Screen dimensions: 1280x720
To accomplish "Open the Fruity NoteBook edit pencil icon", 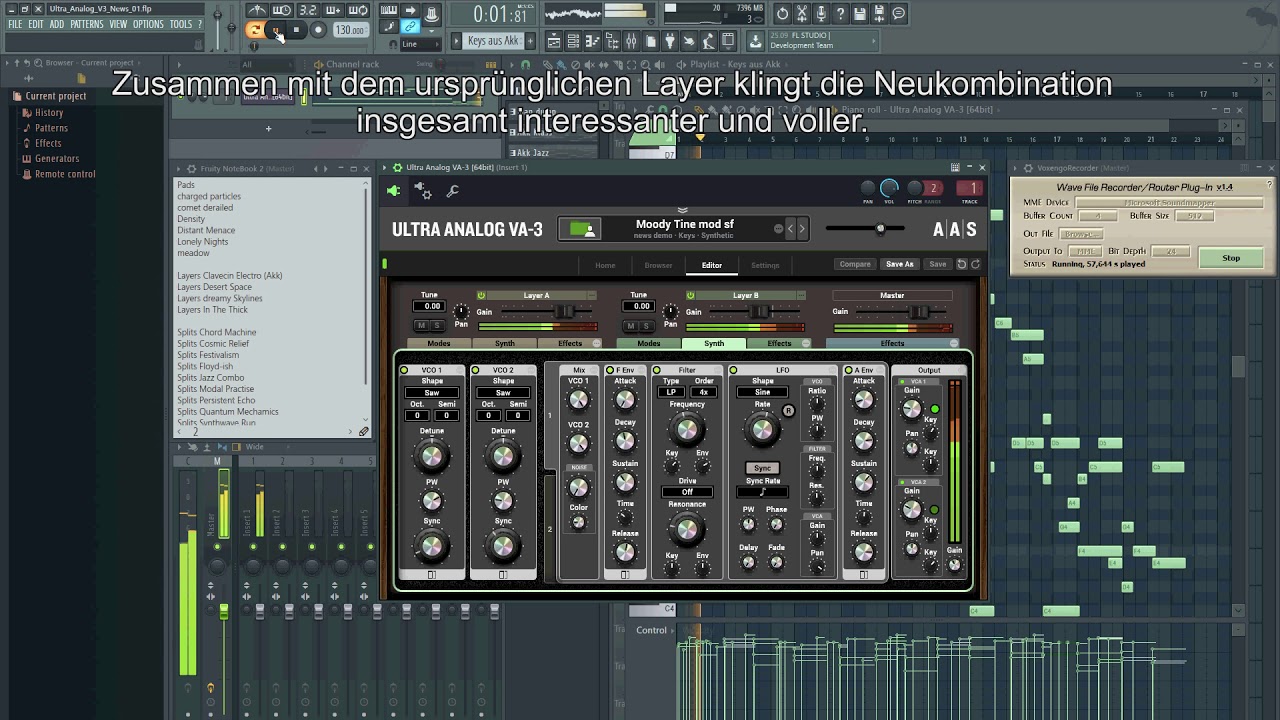I will click(x=364, y=432).
